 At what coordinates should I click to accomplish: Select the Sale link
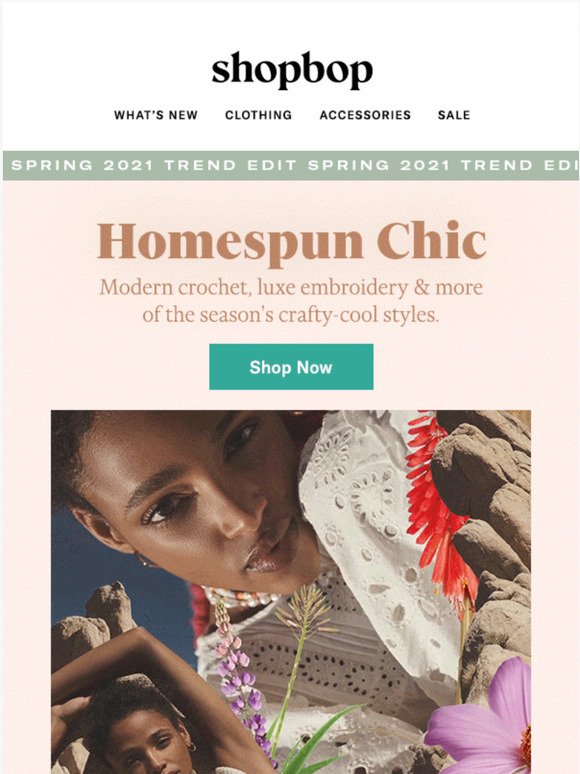pos(454,115)
